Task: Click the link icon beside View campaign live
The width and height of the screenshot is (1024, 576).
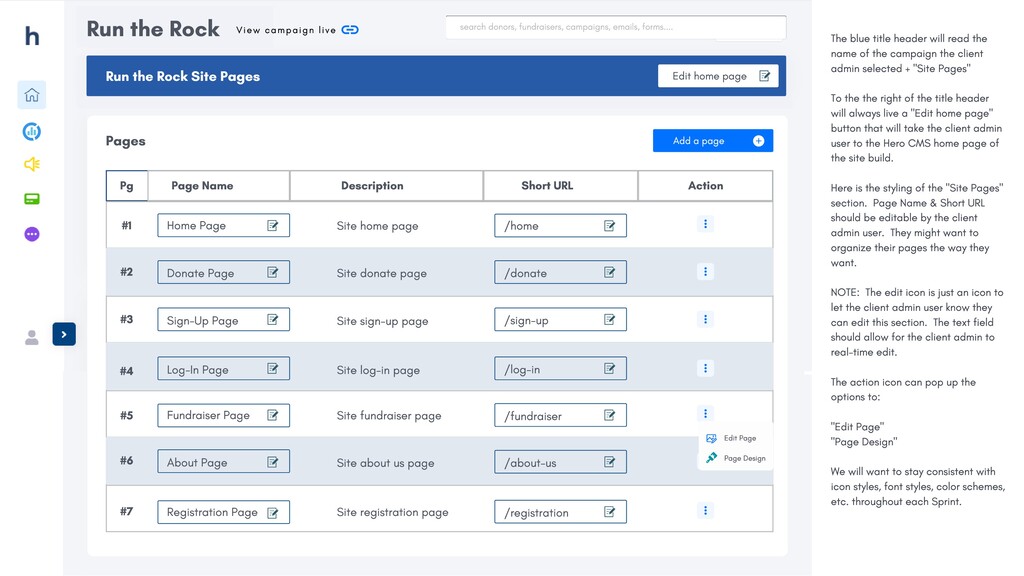Action: (x=350, y=30)
